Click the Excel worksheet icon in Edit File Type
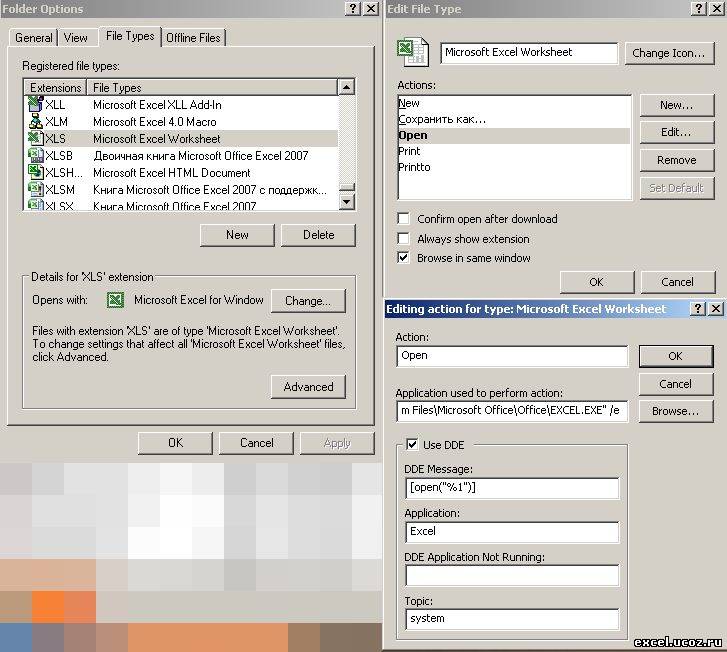Viewport: 727px width, 652px height. click(413, 53)
